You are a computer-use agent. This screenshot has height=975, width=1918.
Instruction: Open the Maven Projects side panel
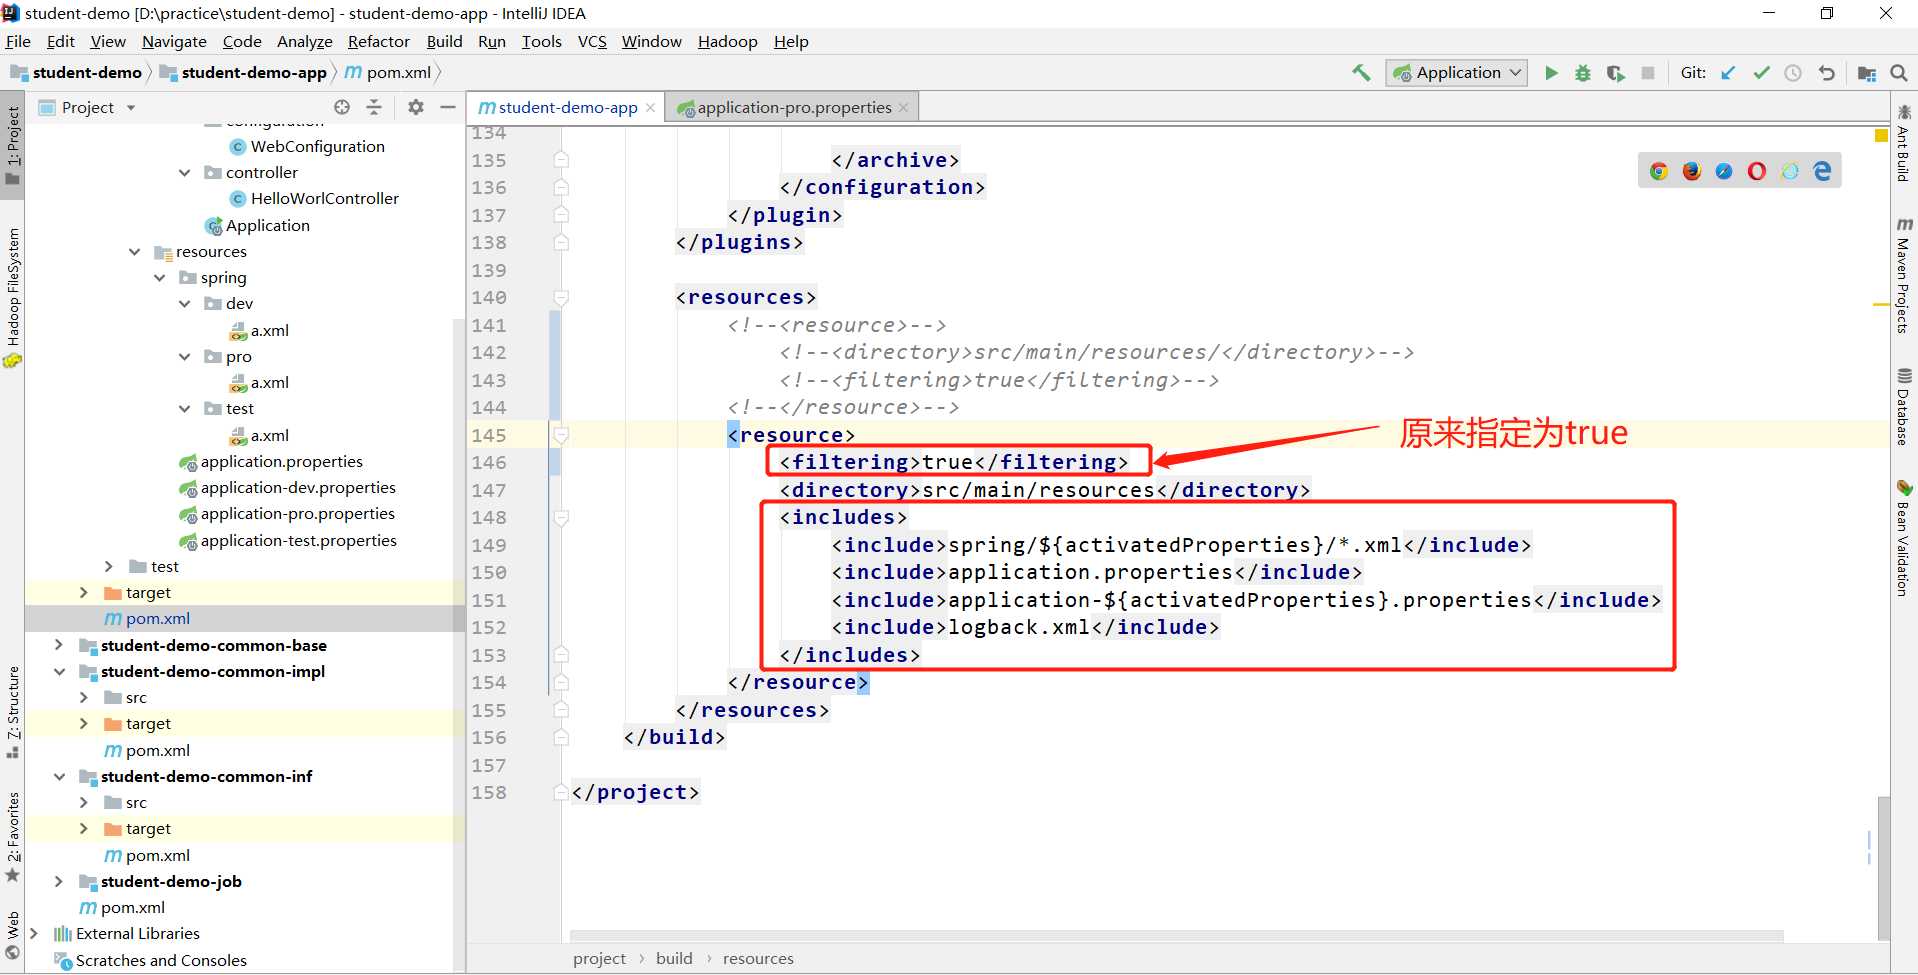(x=1904, y=275)
